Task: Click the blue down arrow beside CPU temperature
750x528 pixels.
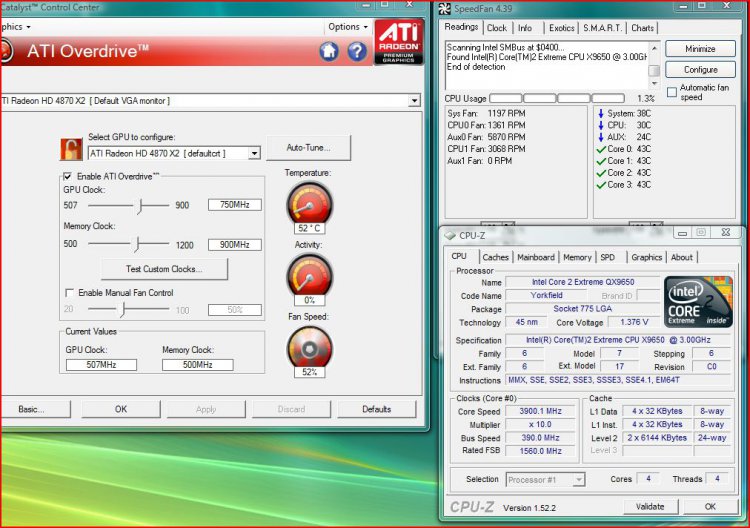Action: click(601, 125)
